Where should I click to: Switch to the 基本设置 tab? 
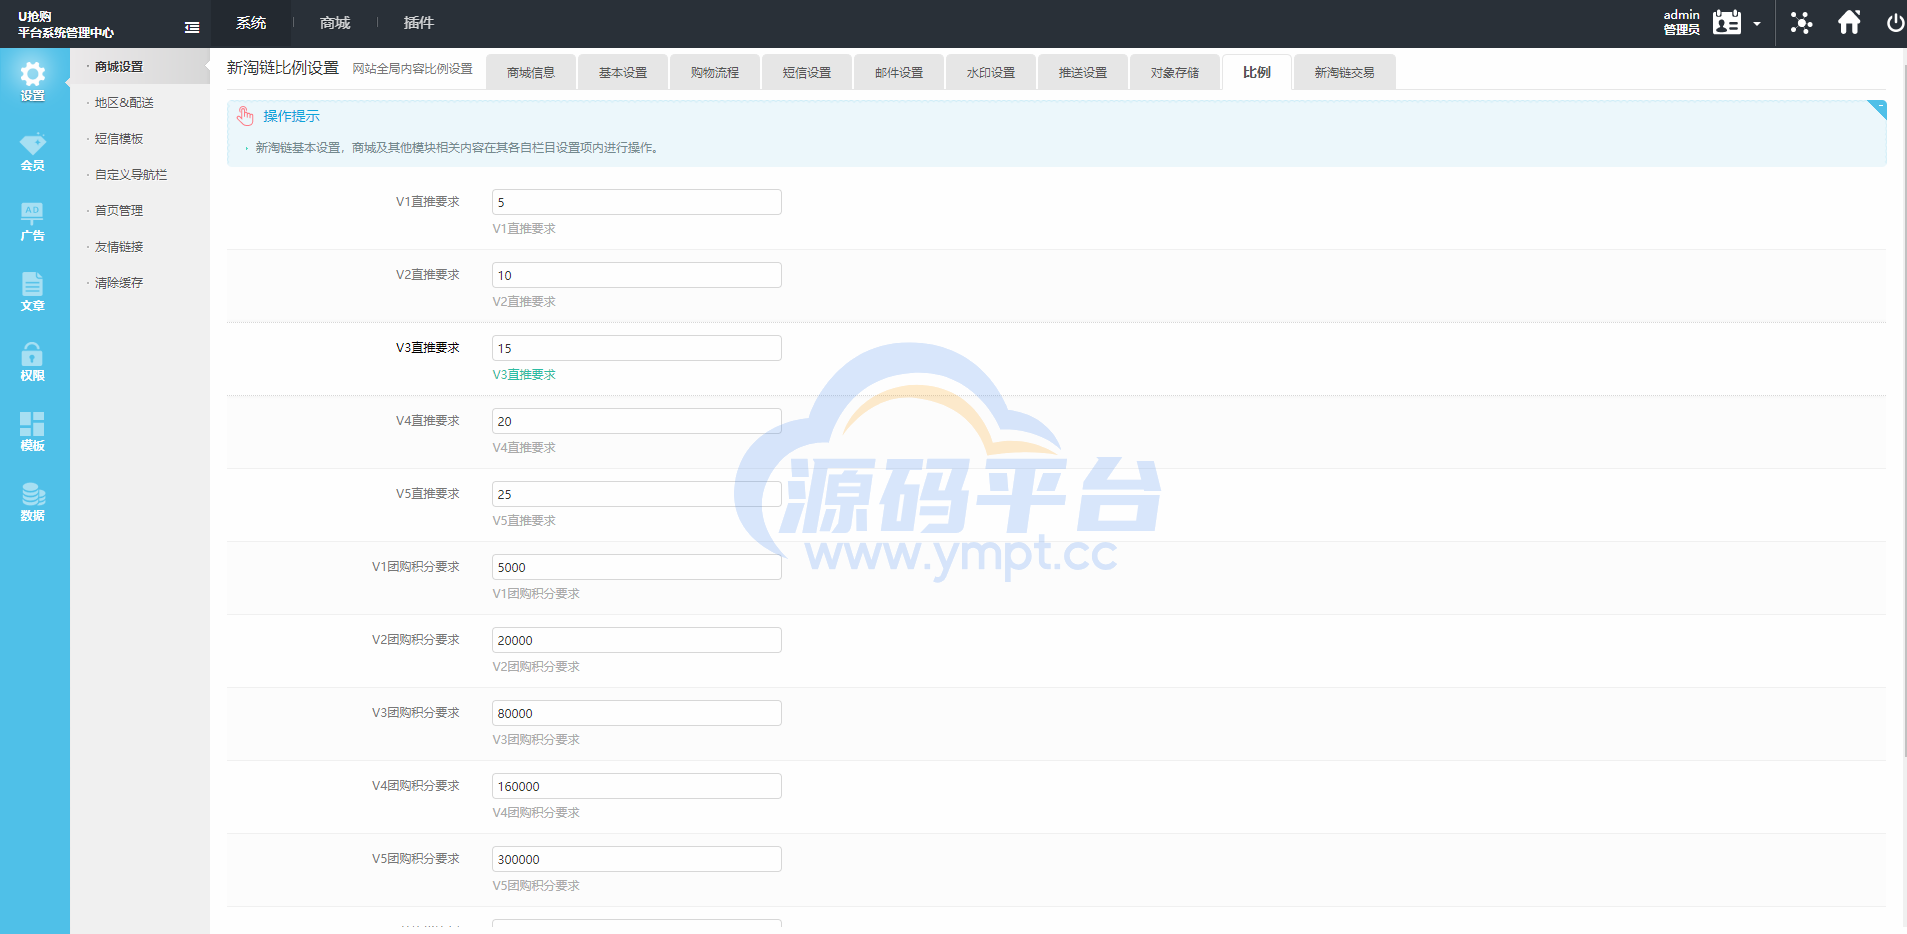click(623, 72)
